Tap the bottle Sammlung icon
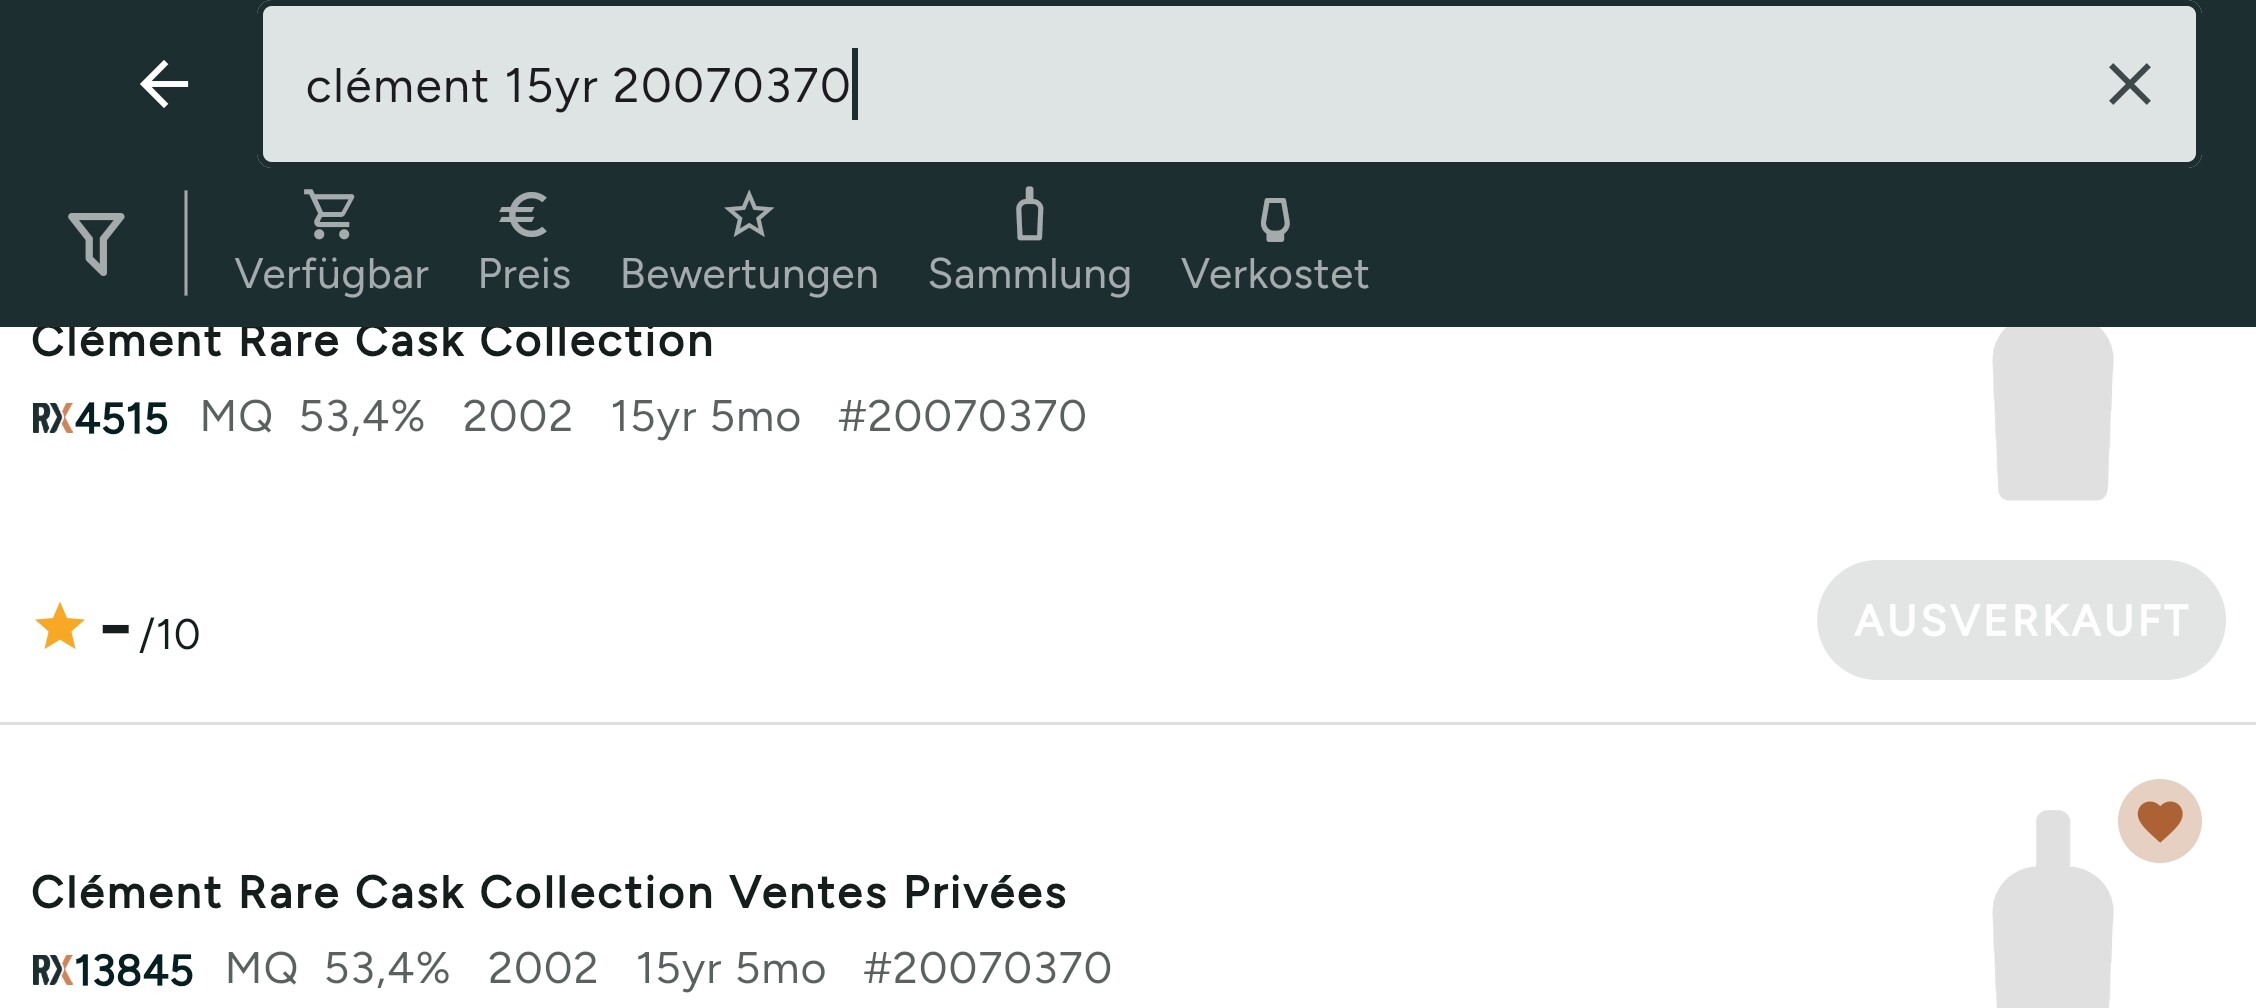The width and height of the screenshot is (2256, 1008). pos(1029,214)
